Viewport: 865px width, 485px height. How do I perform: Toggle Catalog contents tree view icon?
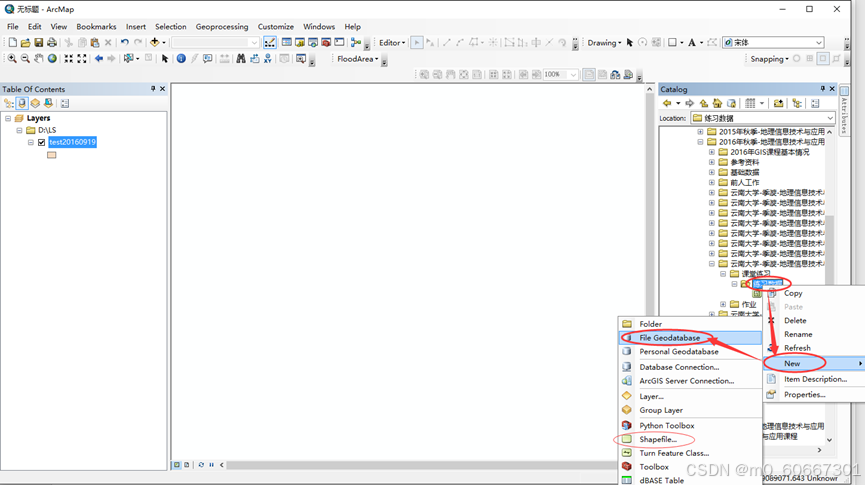pos(797,103)
